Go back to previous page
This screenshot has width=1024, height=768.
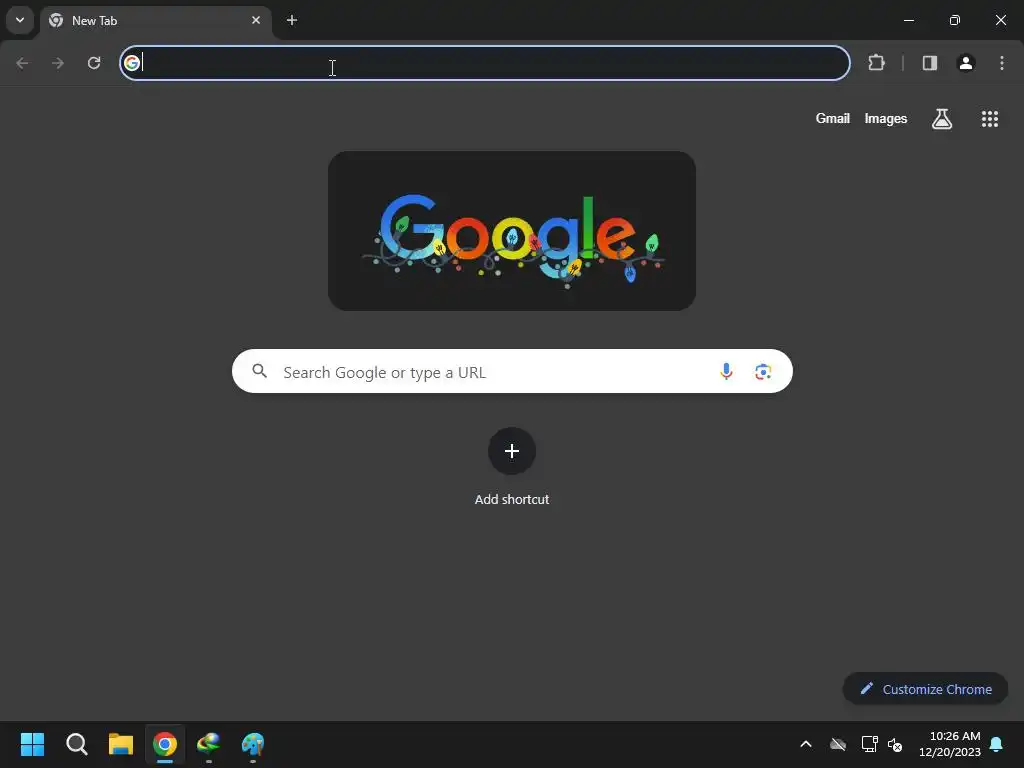22,63
